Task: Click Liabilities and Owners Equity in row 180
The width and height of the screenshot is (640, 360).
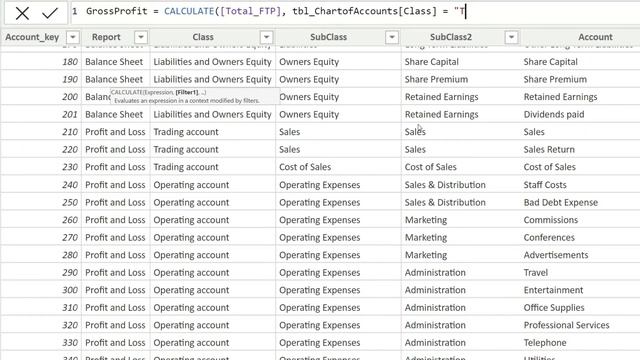Action: [212, 62]
